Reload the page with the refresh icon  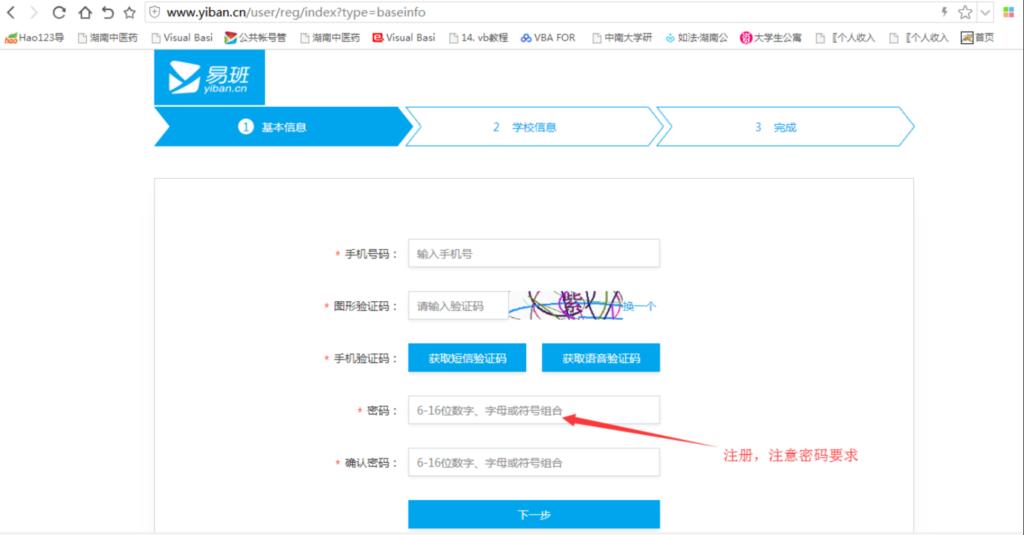pyautogui.click(x=59, y=13)
